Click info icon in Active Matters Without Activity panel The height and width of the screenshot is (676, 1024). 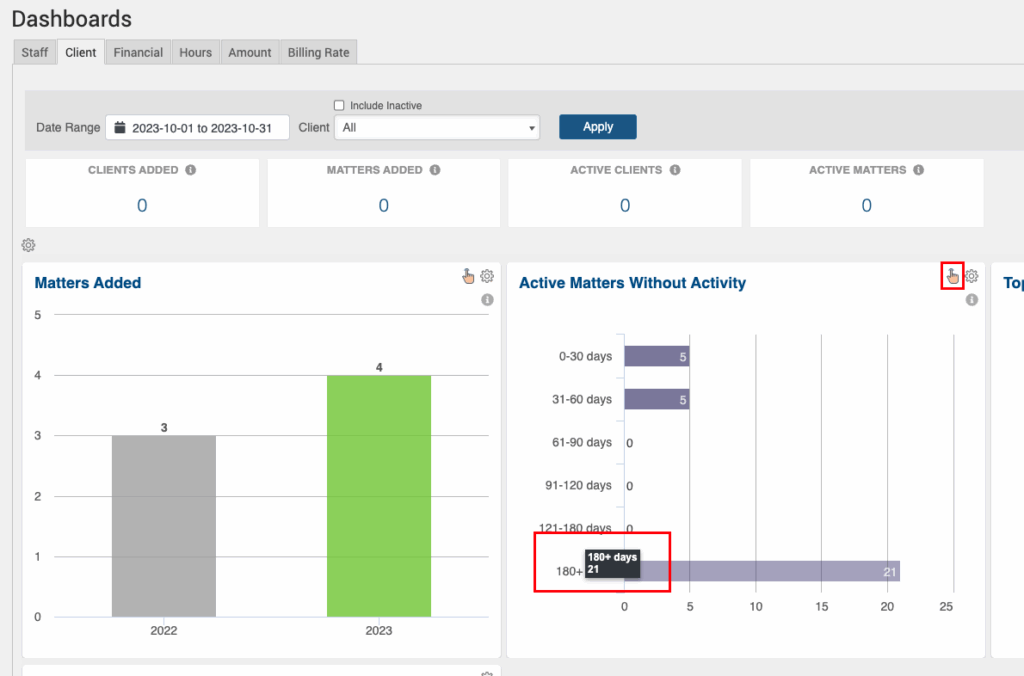971,300
